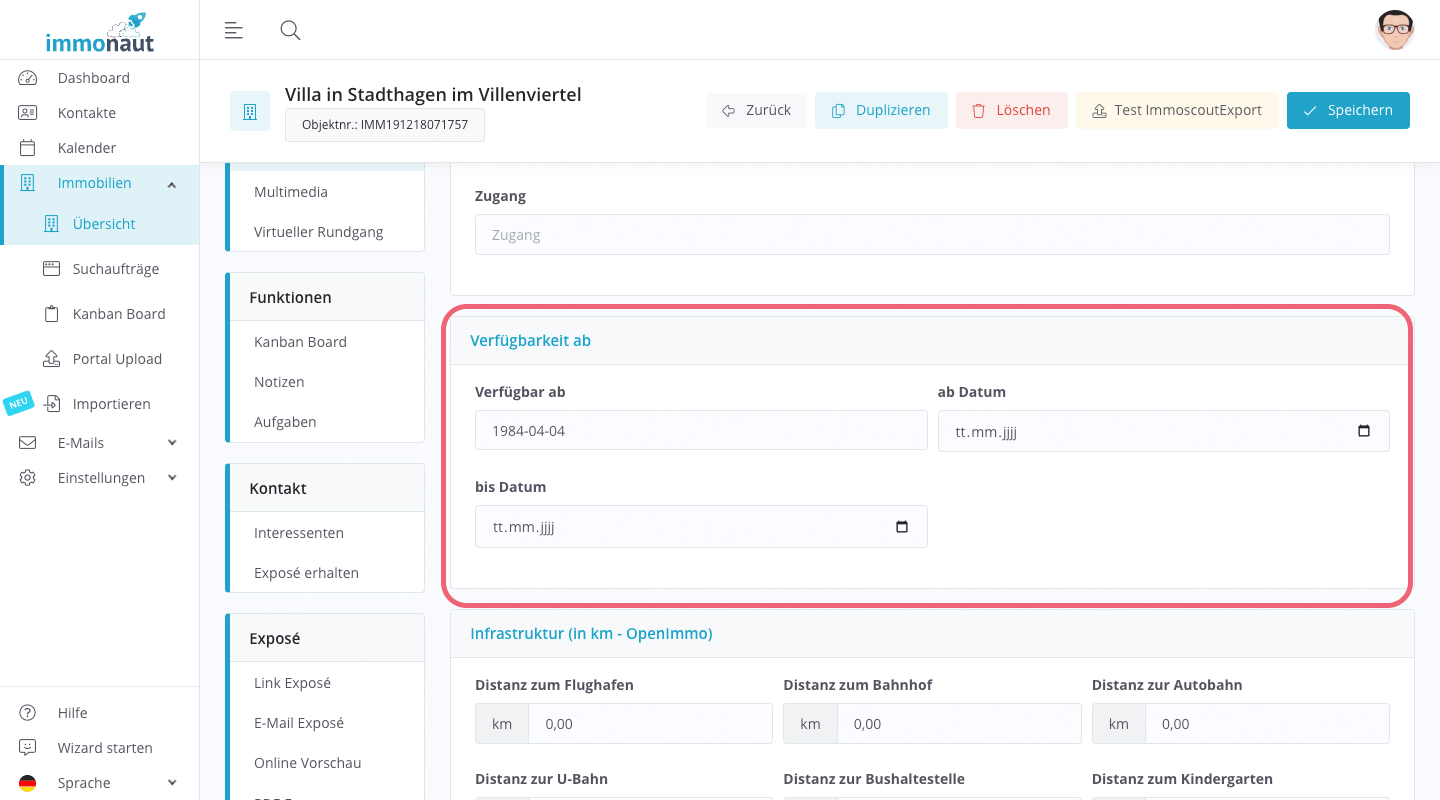The height and width of the screenshot is (800, 1440).
Task: Click the building icon beside the property title
Action: tap(250, 111)
